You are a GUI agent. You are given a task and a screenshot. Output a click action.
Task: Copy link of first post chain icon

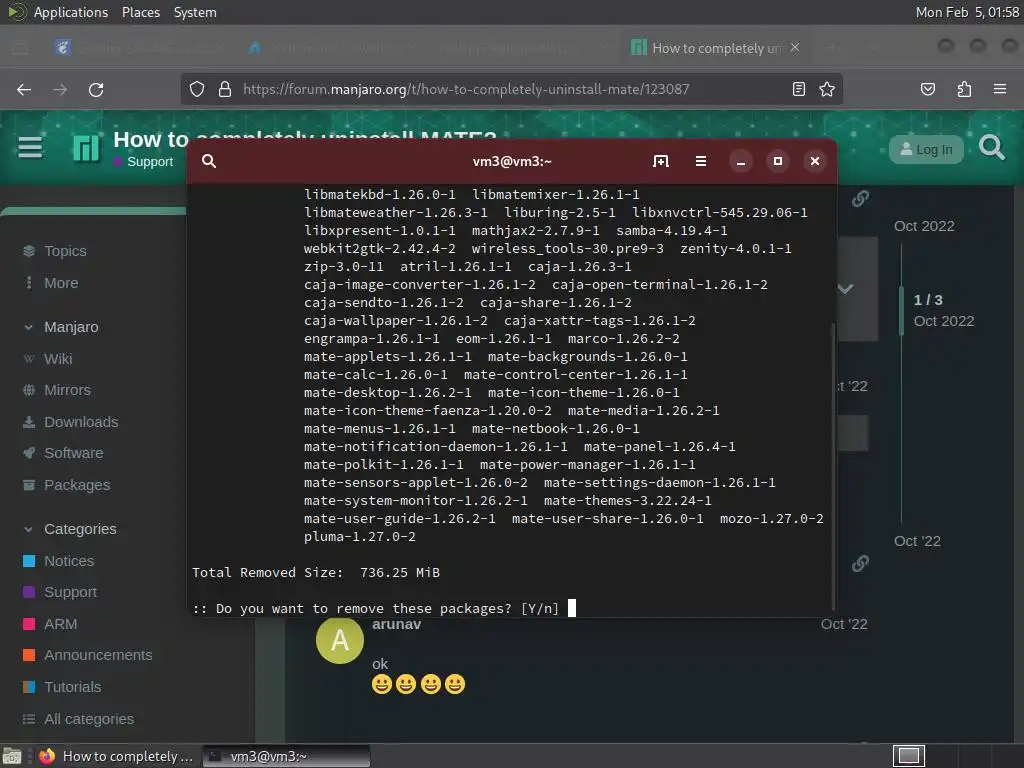(x=860, y=199)
